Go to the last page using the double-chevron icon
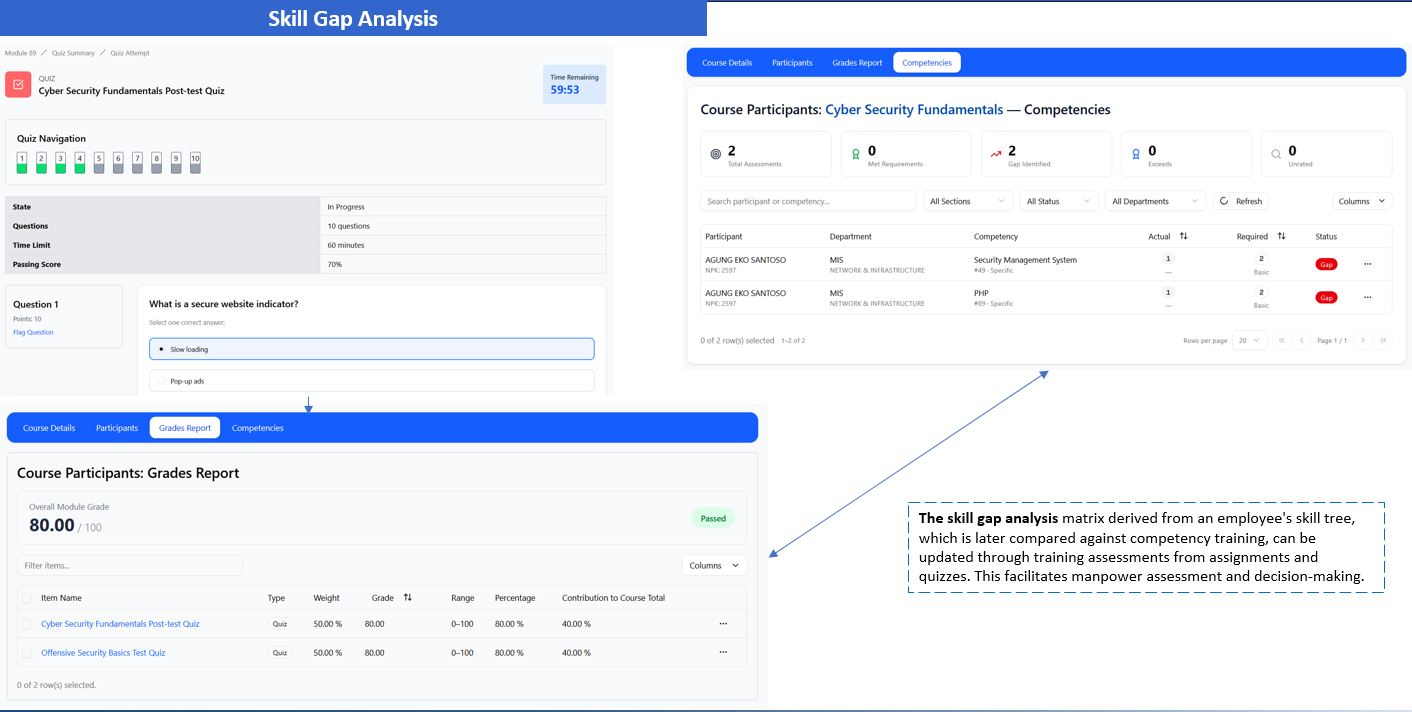The image size is (1412, 712). (x=1383, y=340)
